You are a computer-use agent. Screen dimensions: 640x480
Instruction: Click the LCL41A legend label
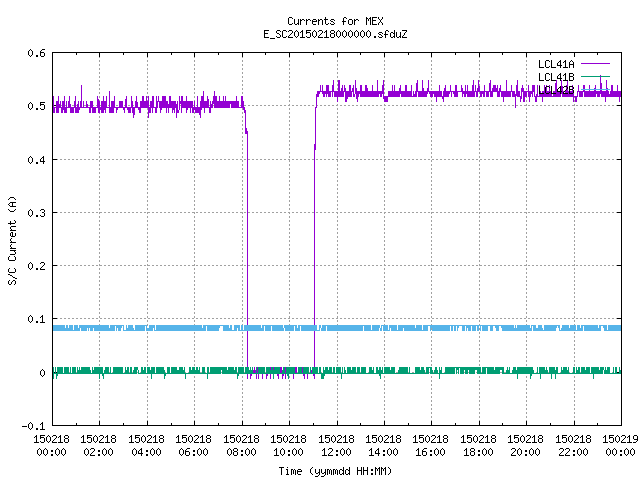point(556,64)
